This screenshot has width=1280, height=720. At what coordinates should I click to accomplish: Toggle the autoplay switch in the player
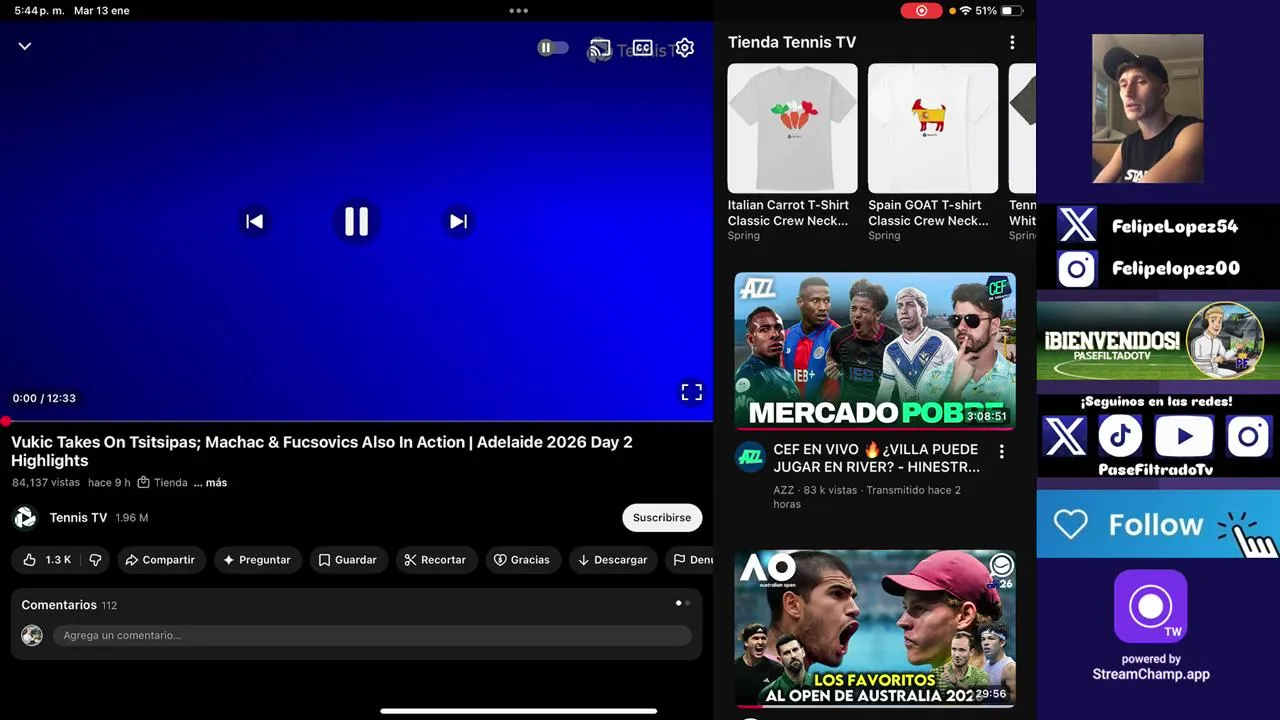552,48
